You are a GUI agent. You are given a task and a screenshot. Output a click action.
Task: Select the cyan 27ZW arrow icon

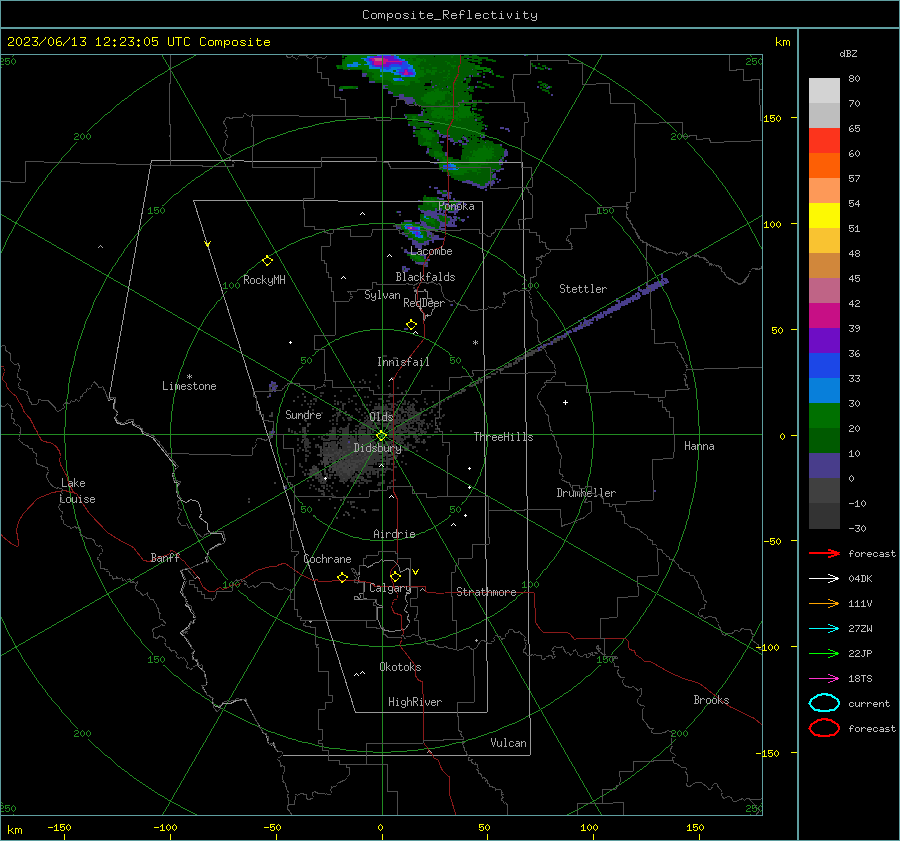pyautogui.click(x=824, y=629)
